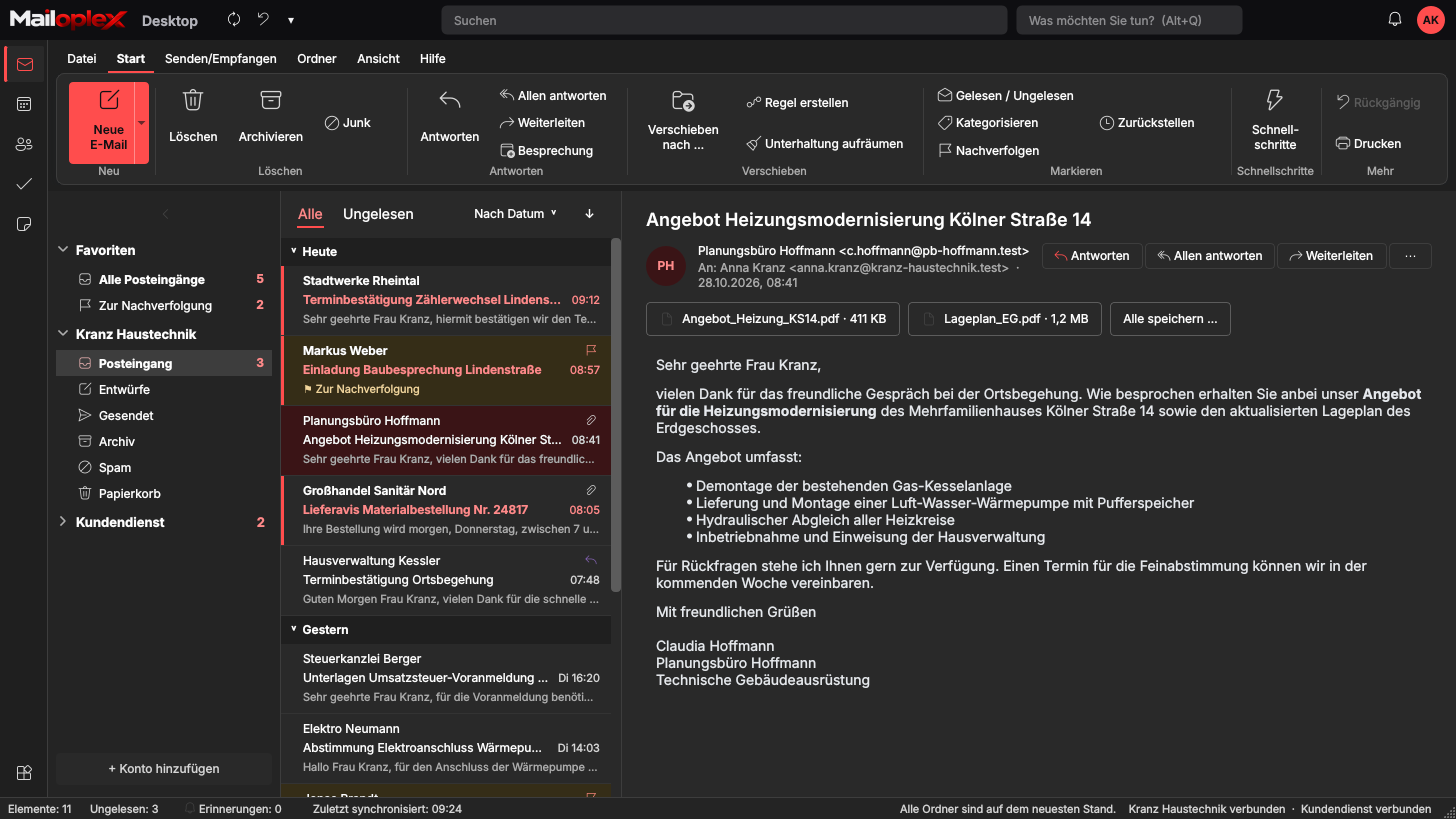Toggle Gelesen / Ungelesen status
The height and width of the screenshot is (819, 1456).
pyautogui.click(x=1005, y=96)
